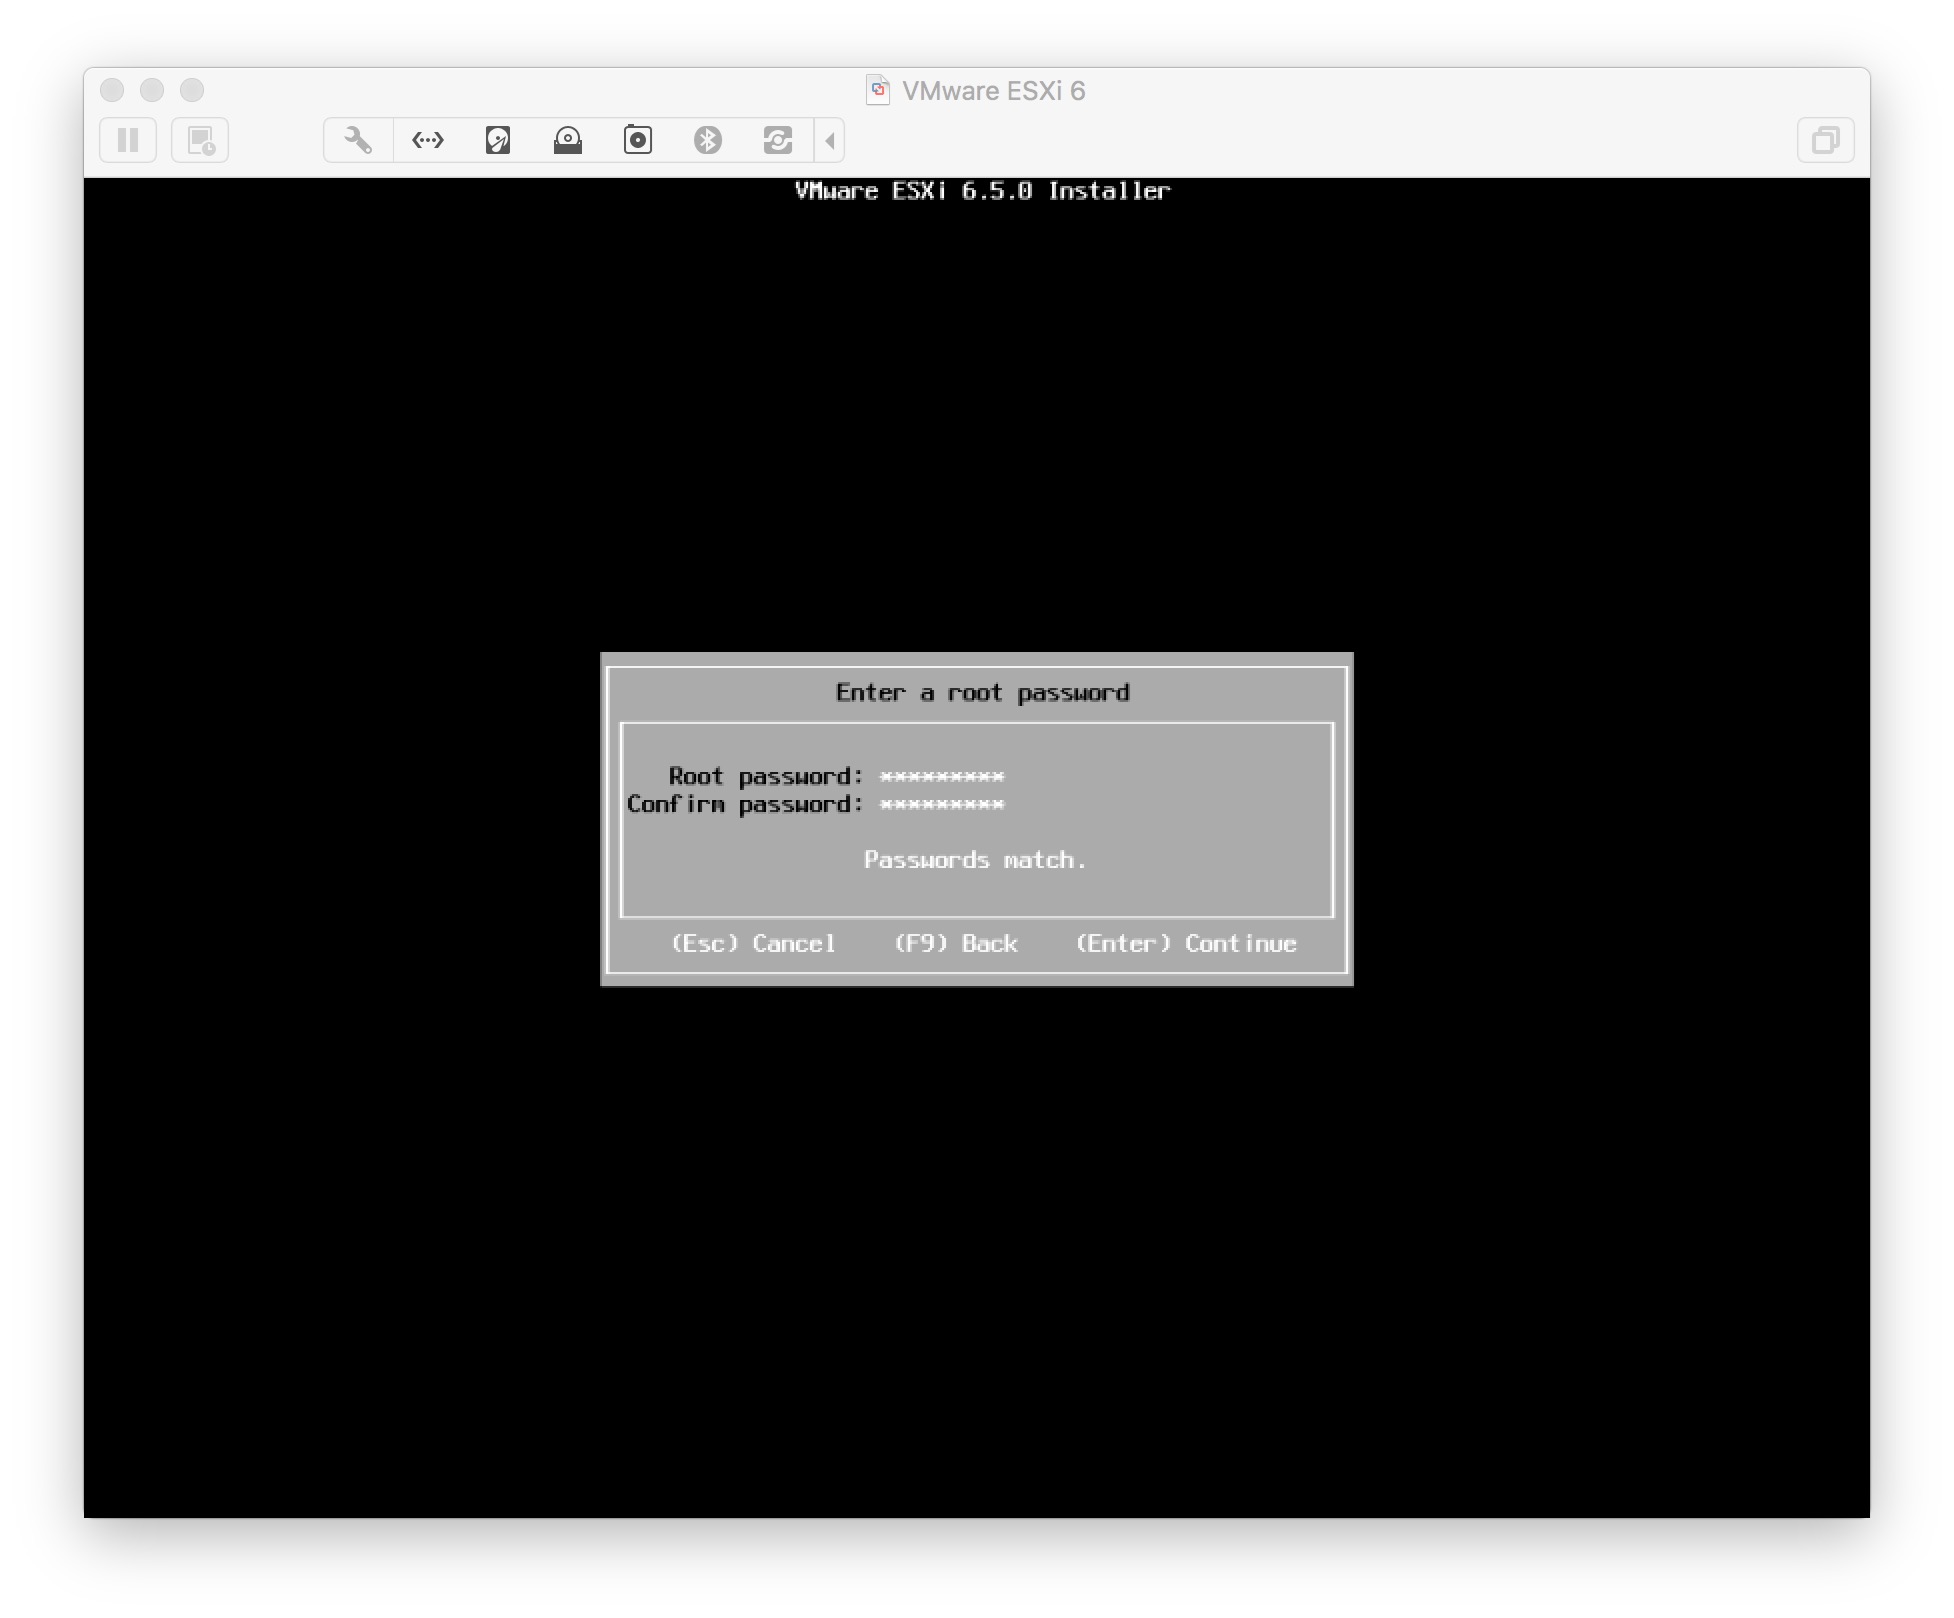This screenshot has height=1618, width=1954.
Task: Click the Root password field
Action: (x=941, y=776)
